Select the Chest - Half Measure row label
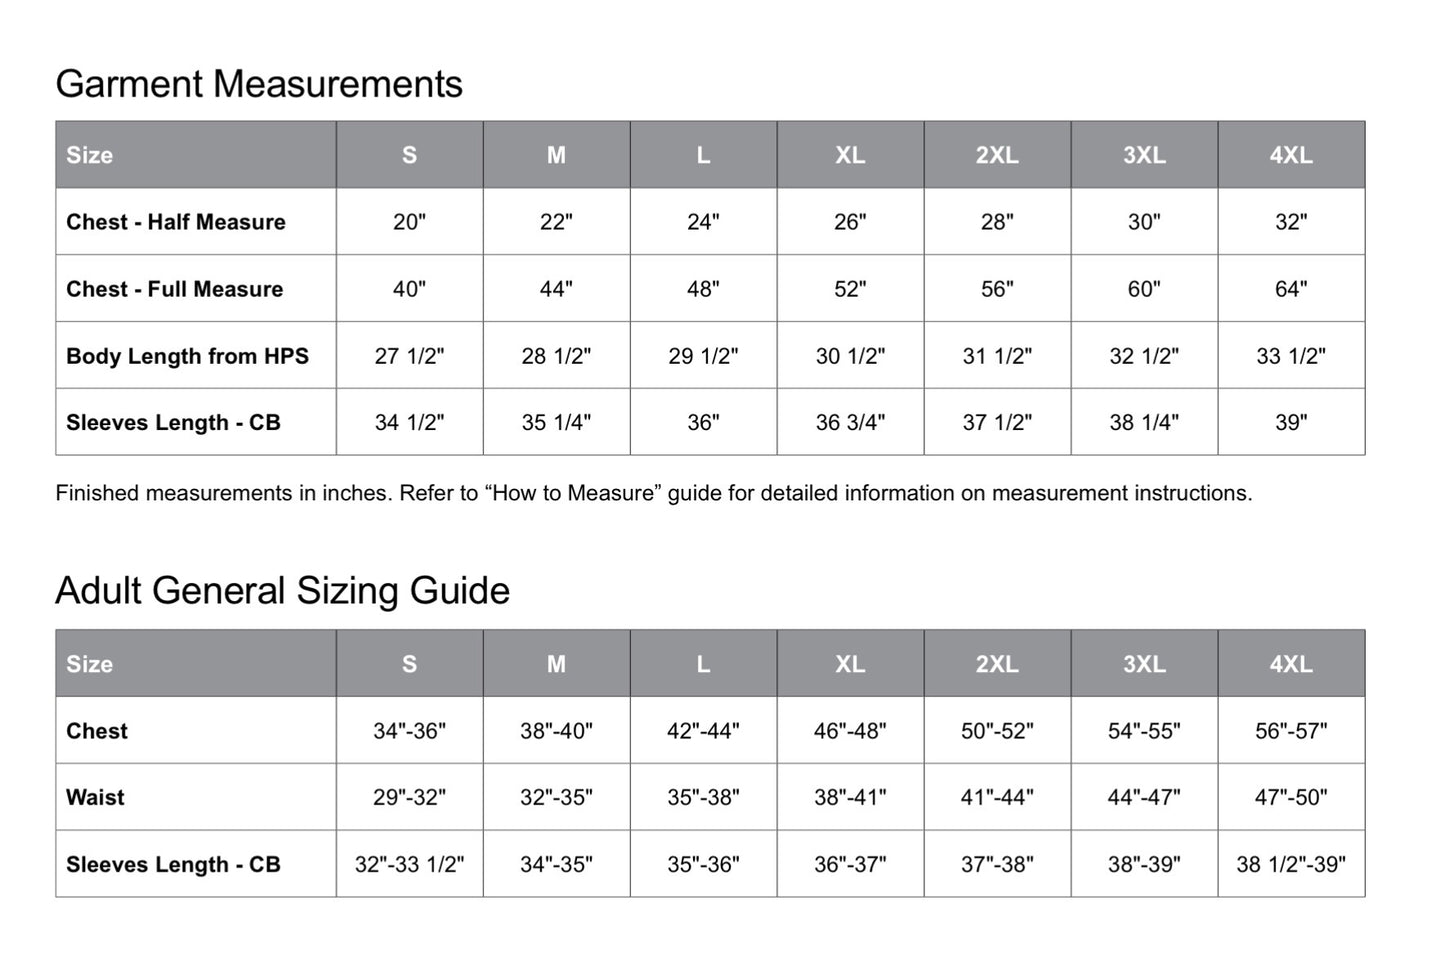The height and width of the screenshot is (964, 1445). point(176,222)
